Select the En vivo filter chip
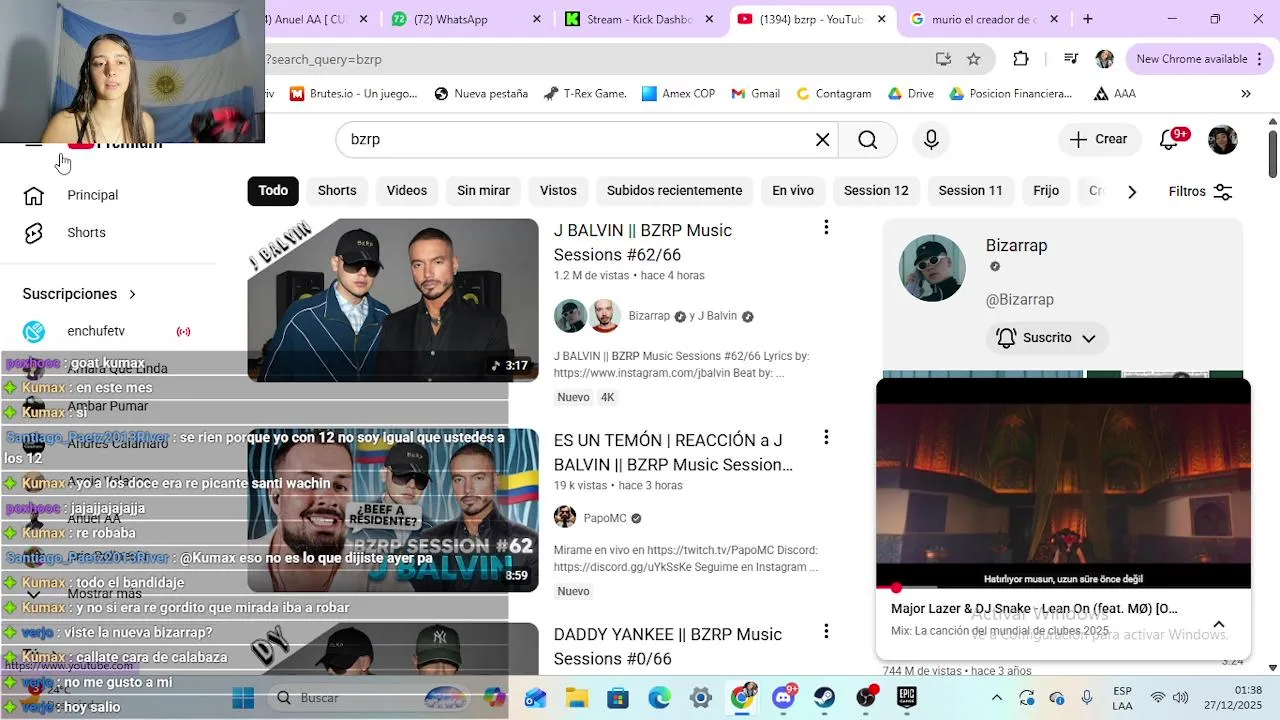Viewport: 1280px width, 720px height. (793, 191)
